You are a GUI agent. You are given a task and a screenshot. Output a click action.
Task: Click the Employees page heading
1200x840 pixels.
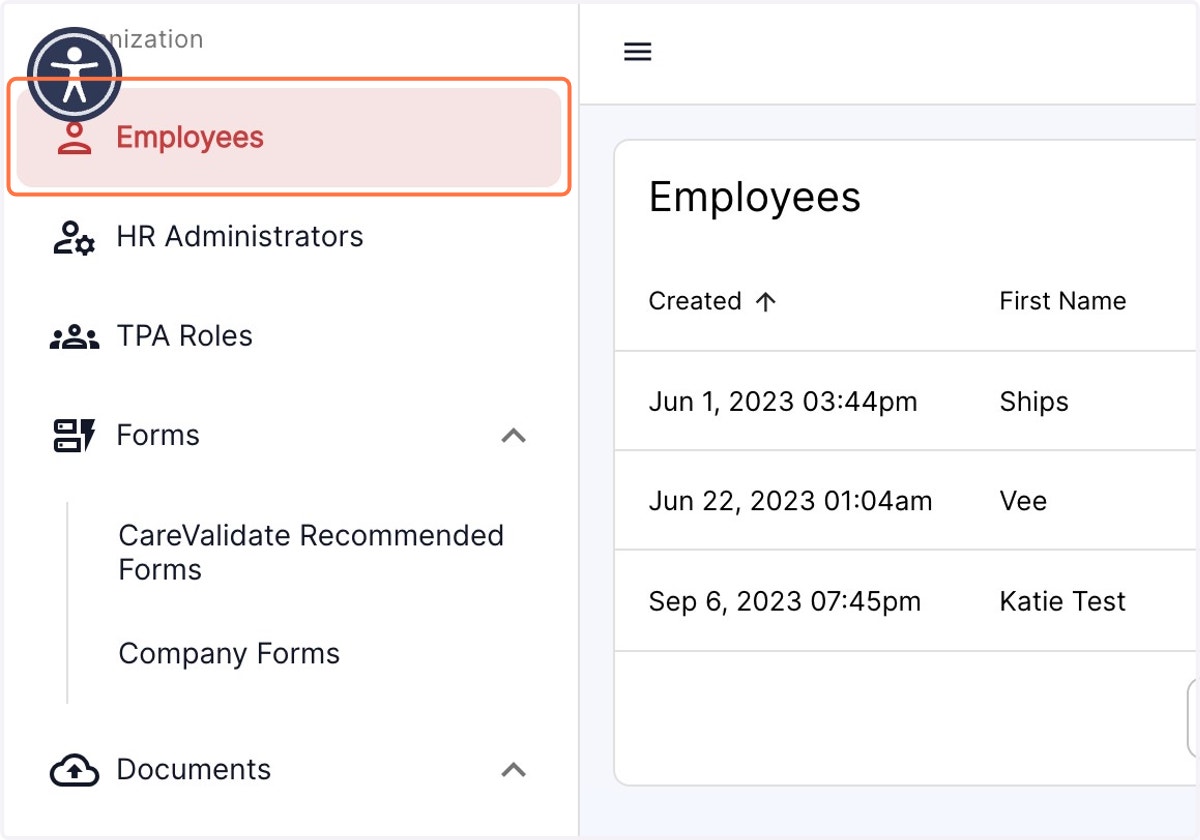coord(755,197)
